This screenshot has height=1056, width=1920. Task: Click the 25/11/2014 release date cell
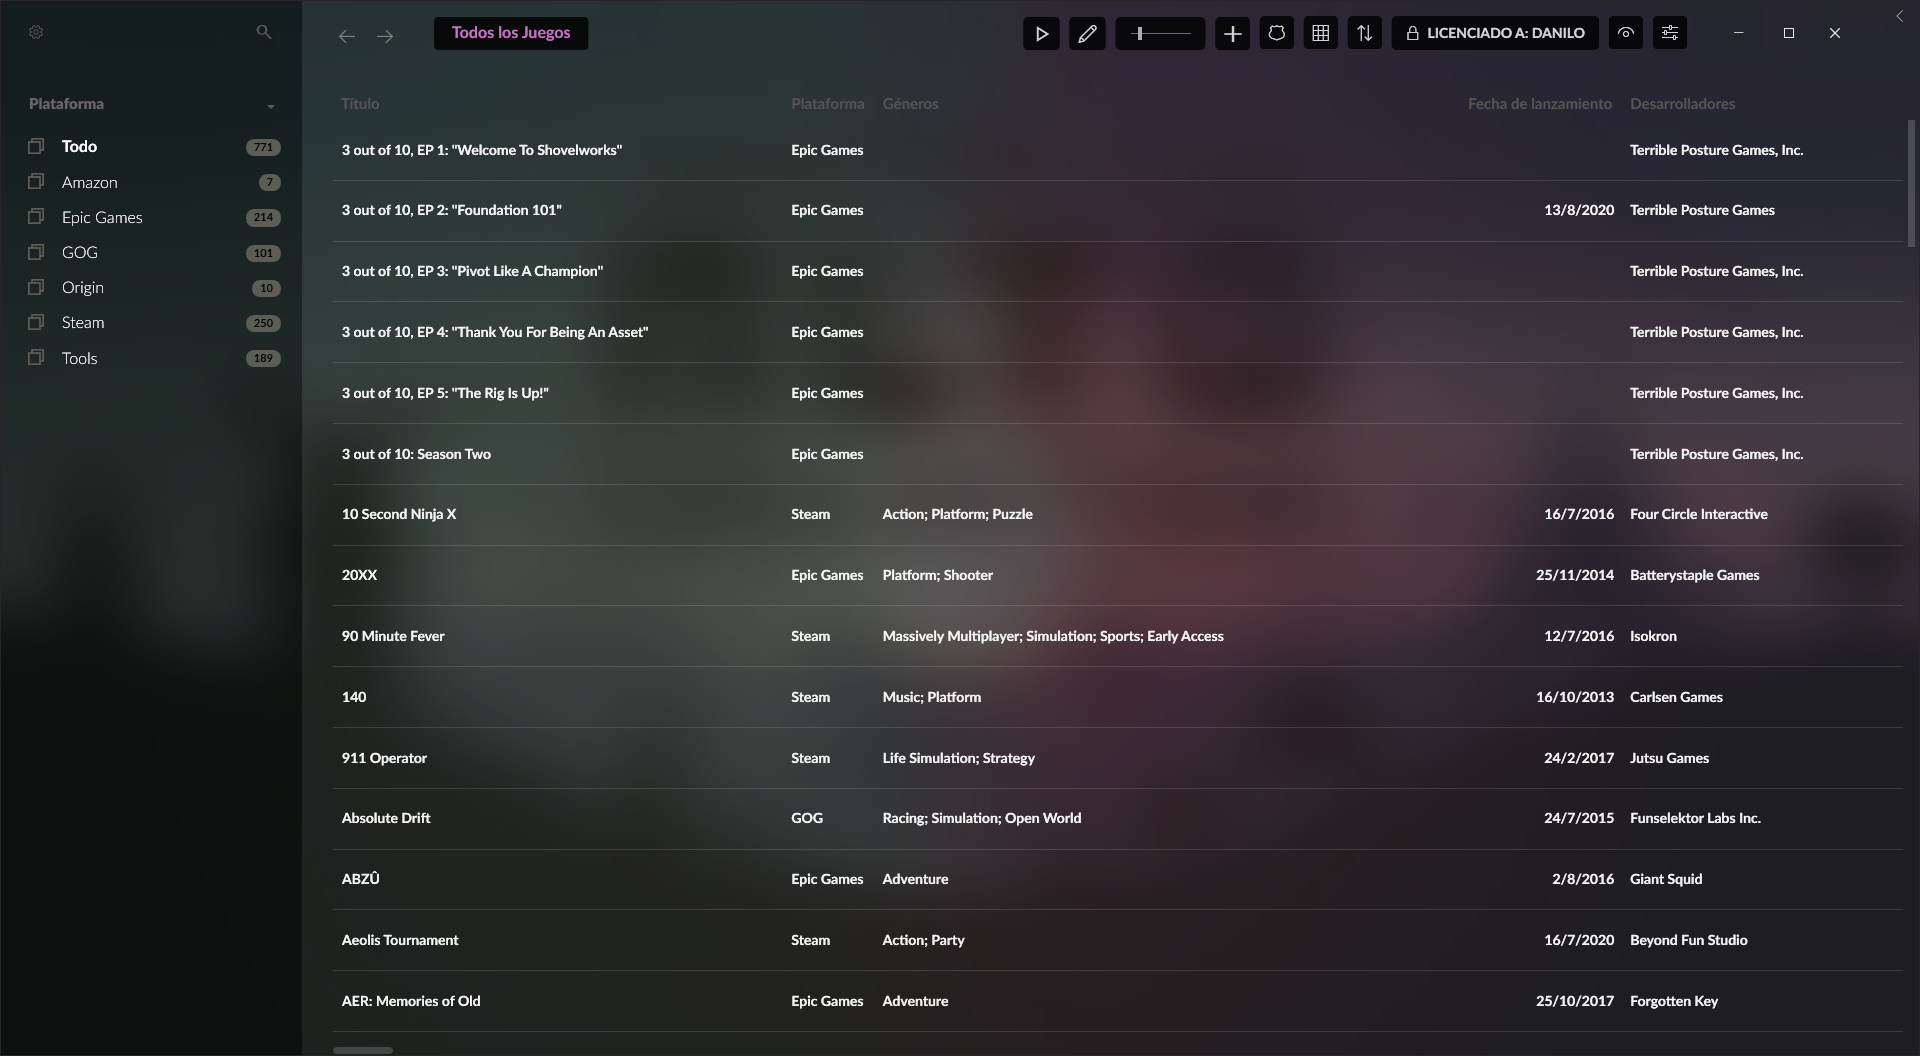point(1575,575)
